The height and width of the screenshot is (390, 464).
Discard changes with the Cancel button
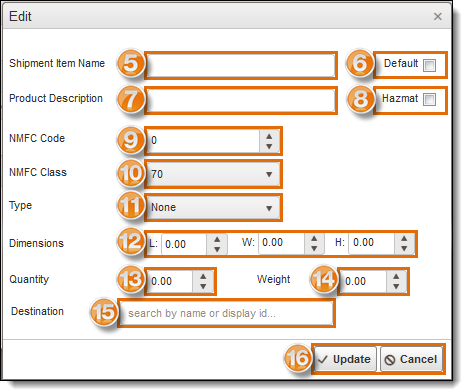pos(412,359)
